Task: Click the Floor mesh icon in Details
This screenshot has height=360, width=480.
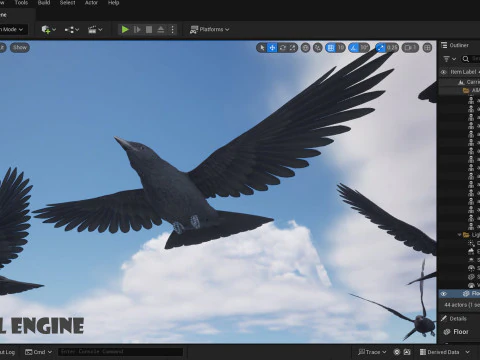Action: 447,332
